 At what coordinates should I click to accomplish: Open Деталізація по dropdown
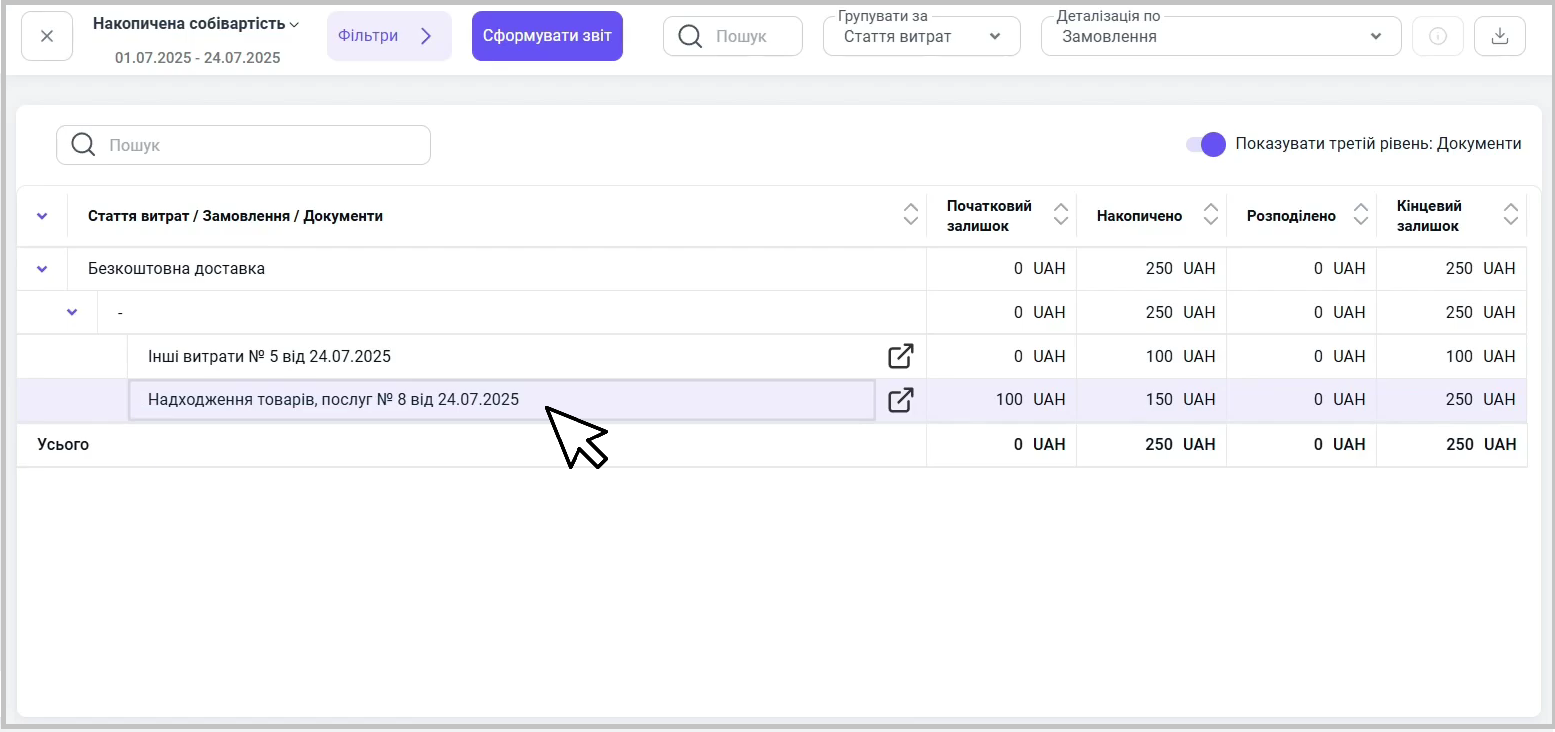click(1220, 37)
